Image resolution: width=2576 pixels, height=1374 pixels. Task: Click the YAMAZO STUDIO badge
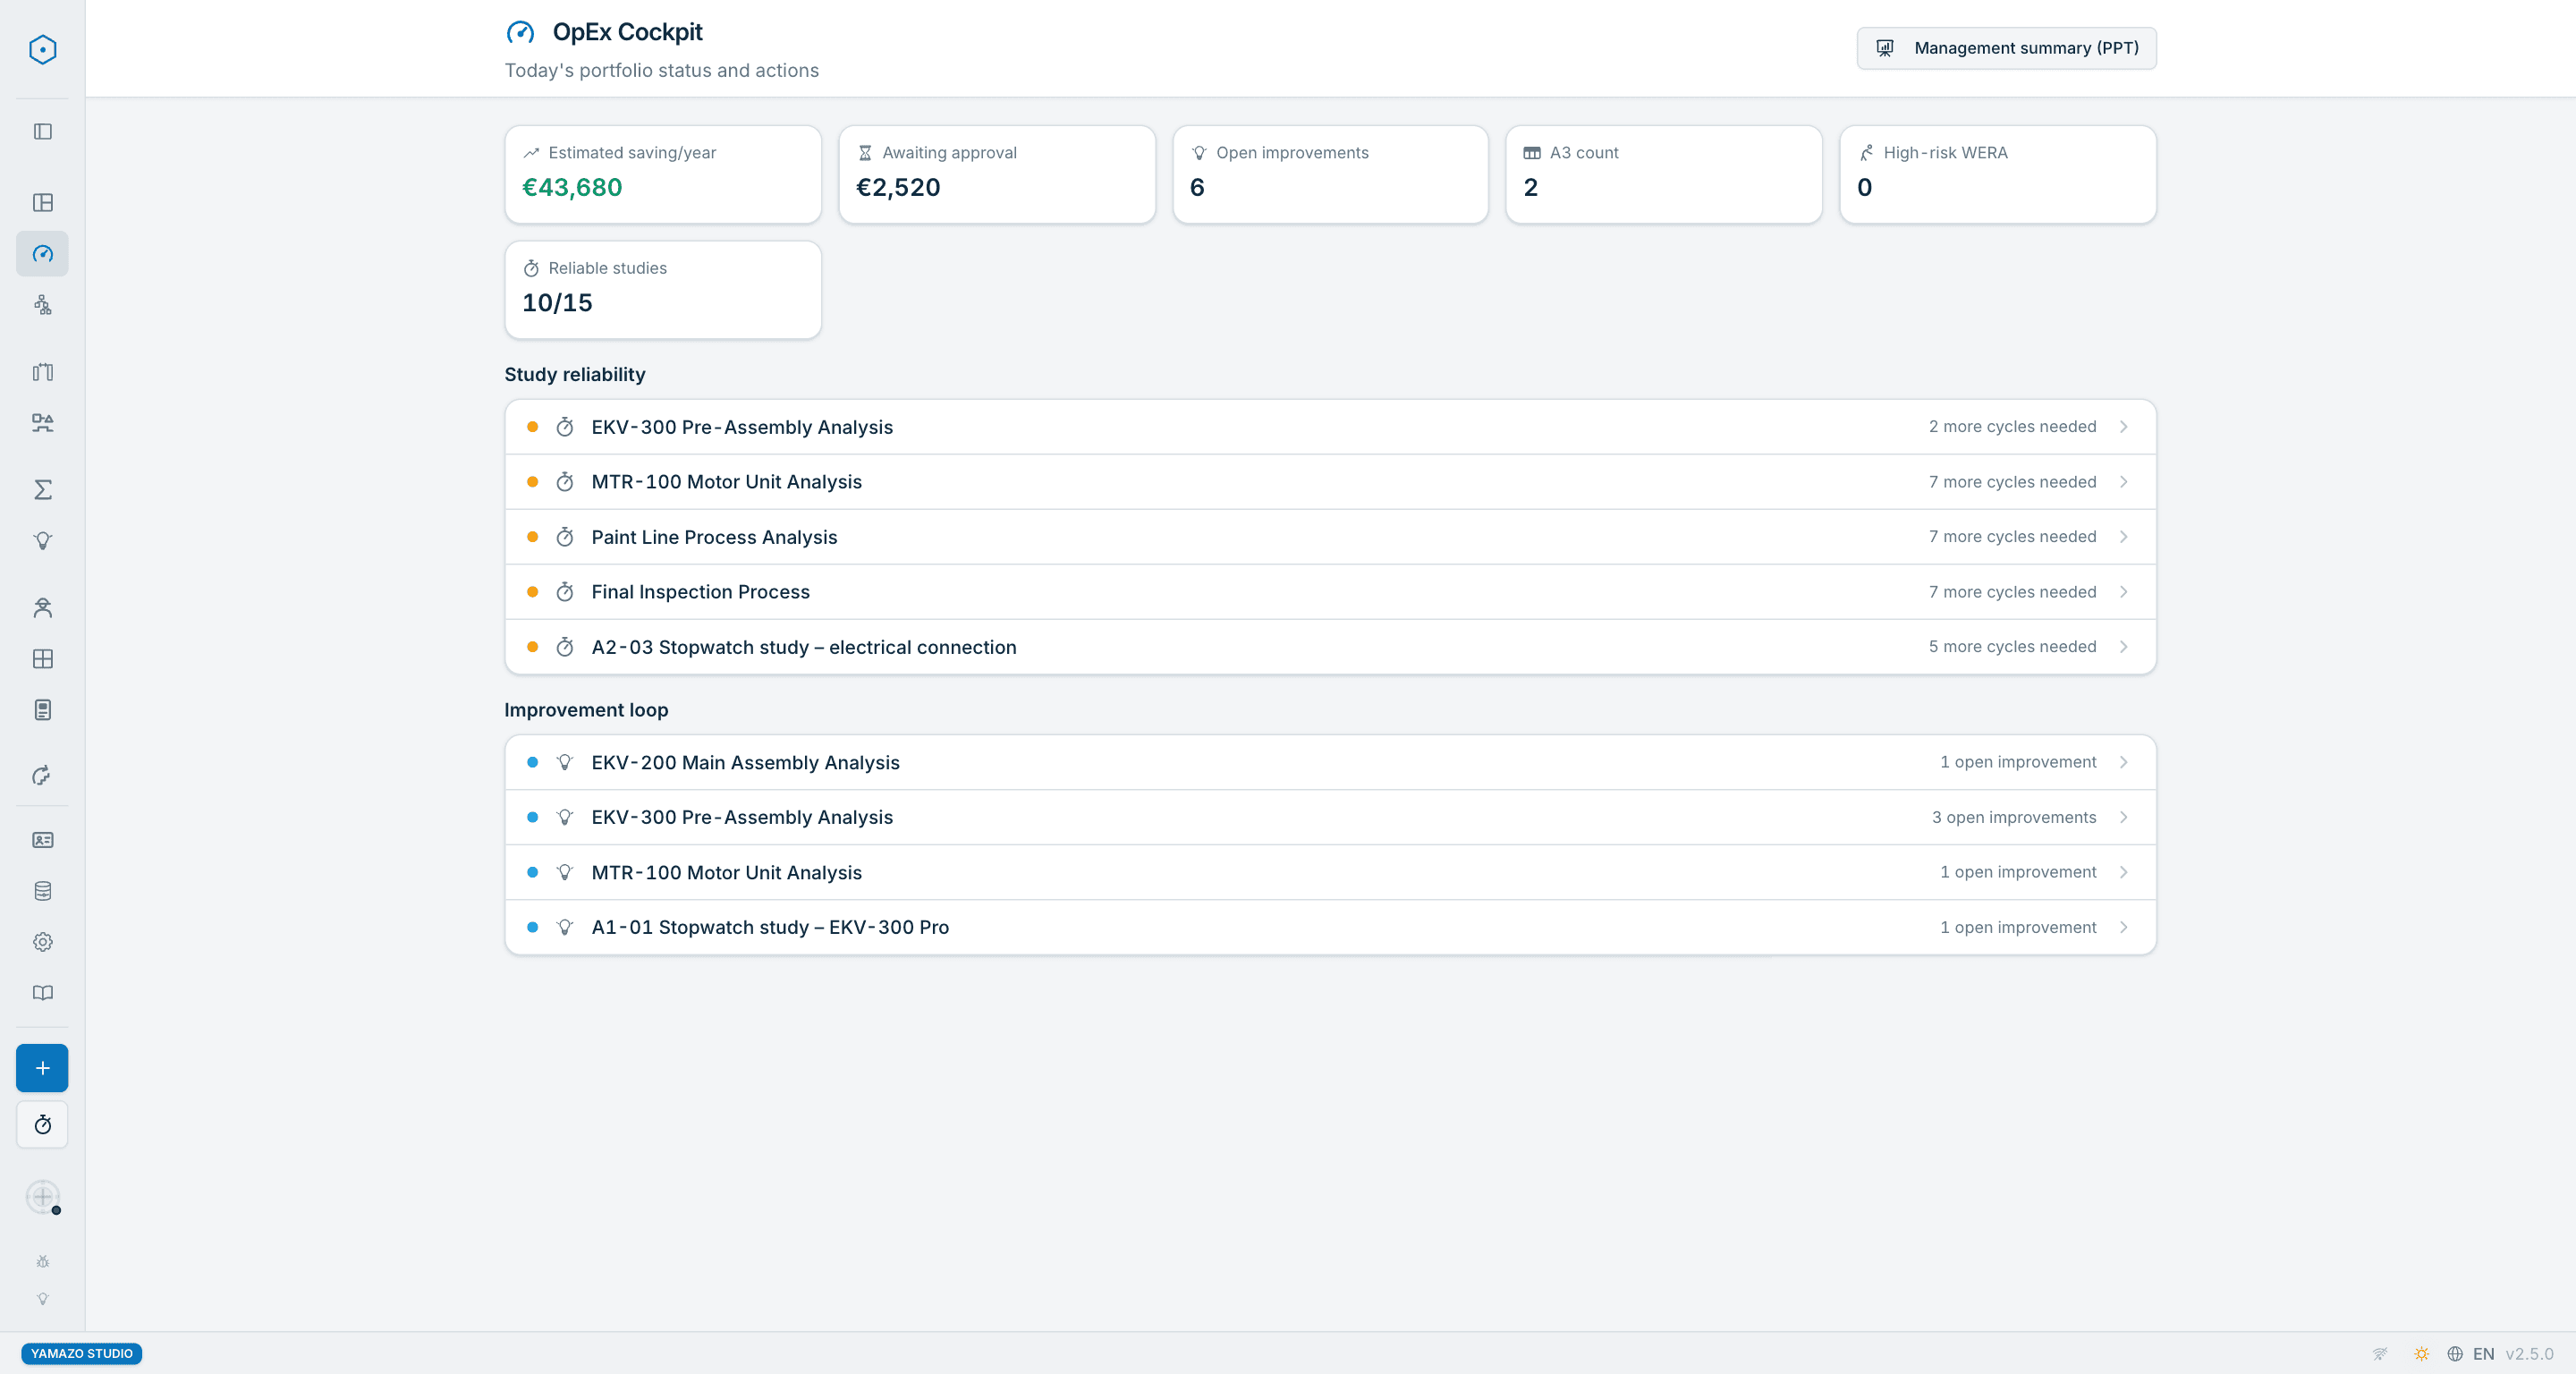(x=81, y=1353)
